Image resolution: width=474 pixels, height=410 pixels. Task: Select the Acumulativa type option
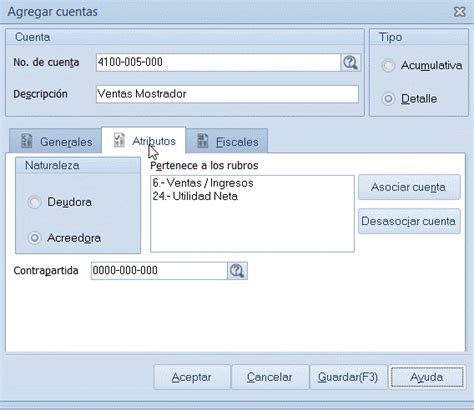[x=388, y=65]
